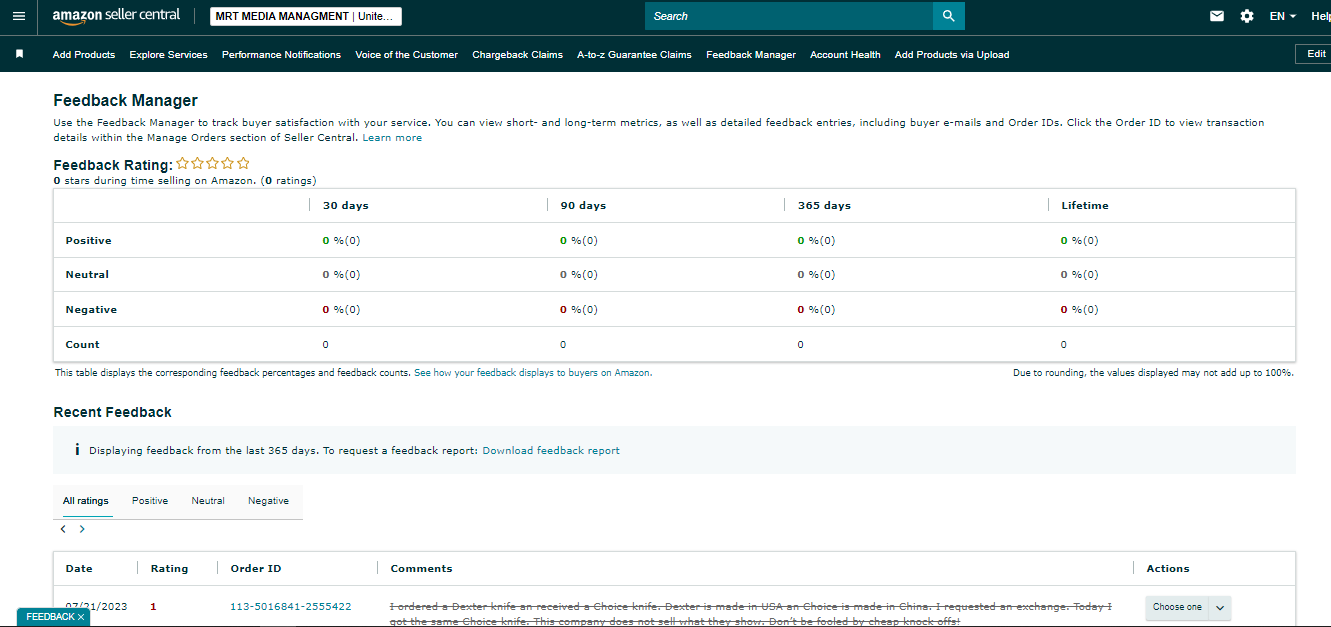Screen dimensions: 1331x627
Task: Open the hamburger main menu
Action: pyautogui.click(x=19, y=16)
